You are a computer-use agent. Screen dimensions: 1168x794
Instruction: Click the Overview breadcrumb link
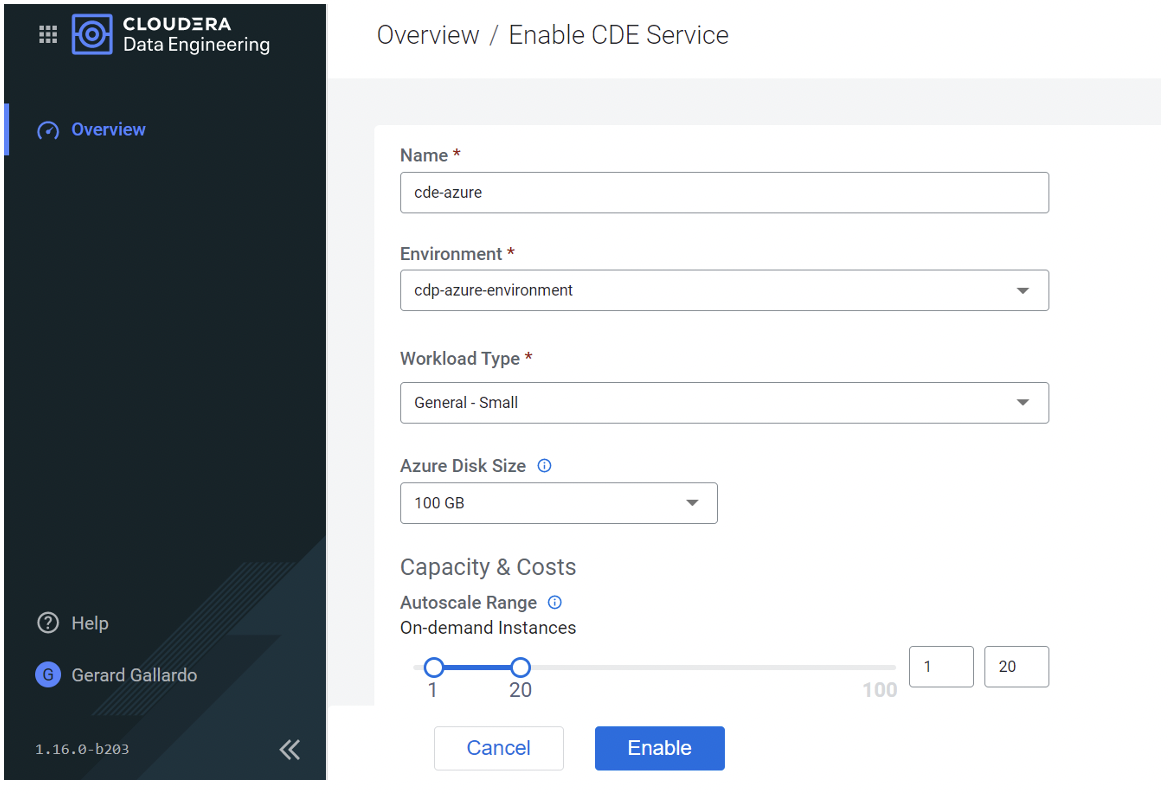point(428,35)
